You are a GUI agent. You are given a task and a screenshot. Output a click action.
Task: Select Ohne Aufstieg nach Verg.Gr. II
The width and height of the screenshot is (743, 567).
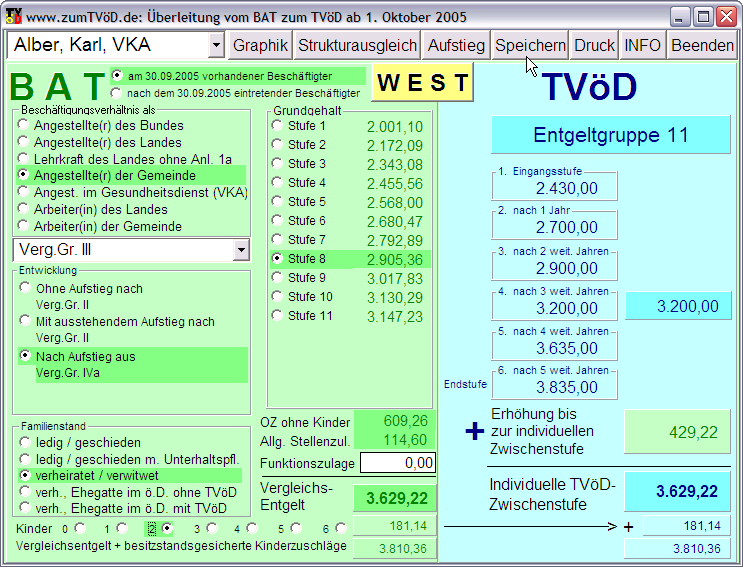24,289
